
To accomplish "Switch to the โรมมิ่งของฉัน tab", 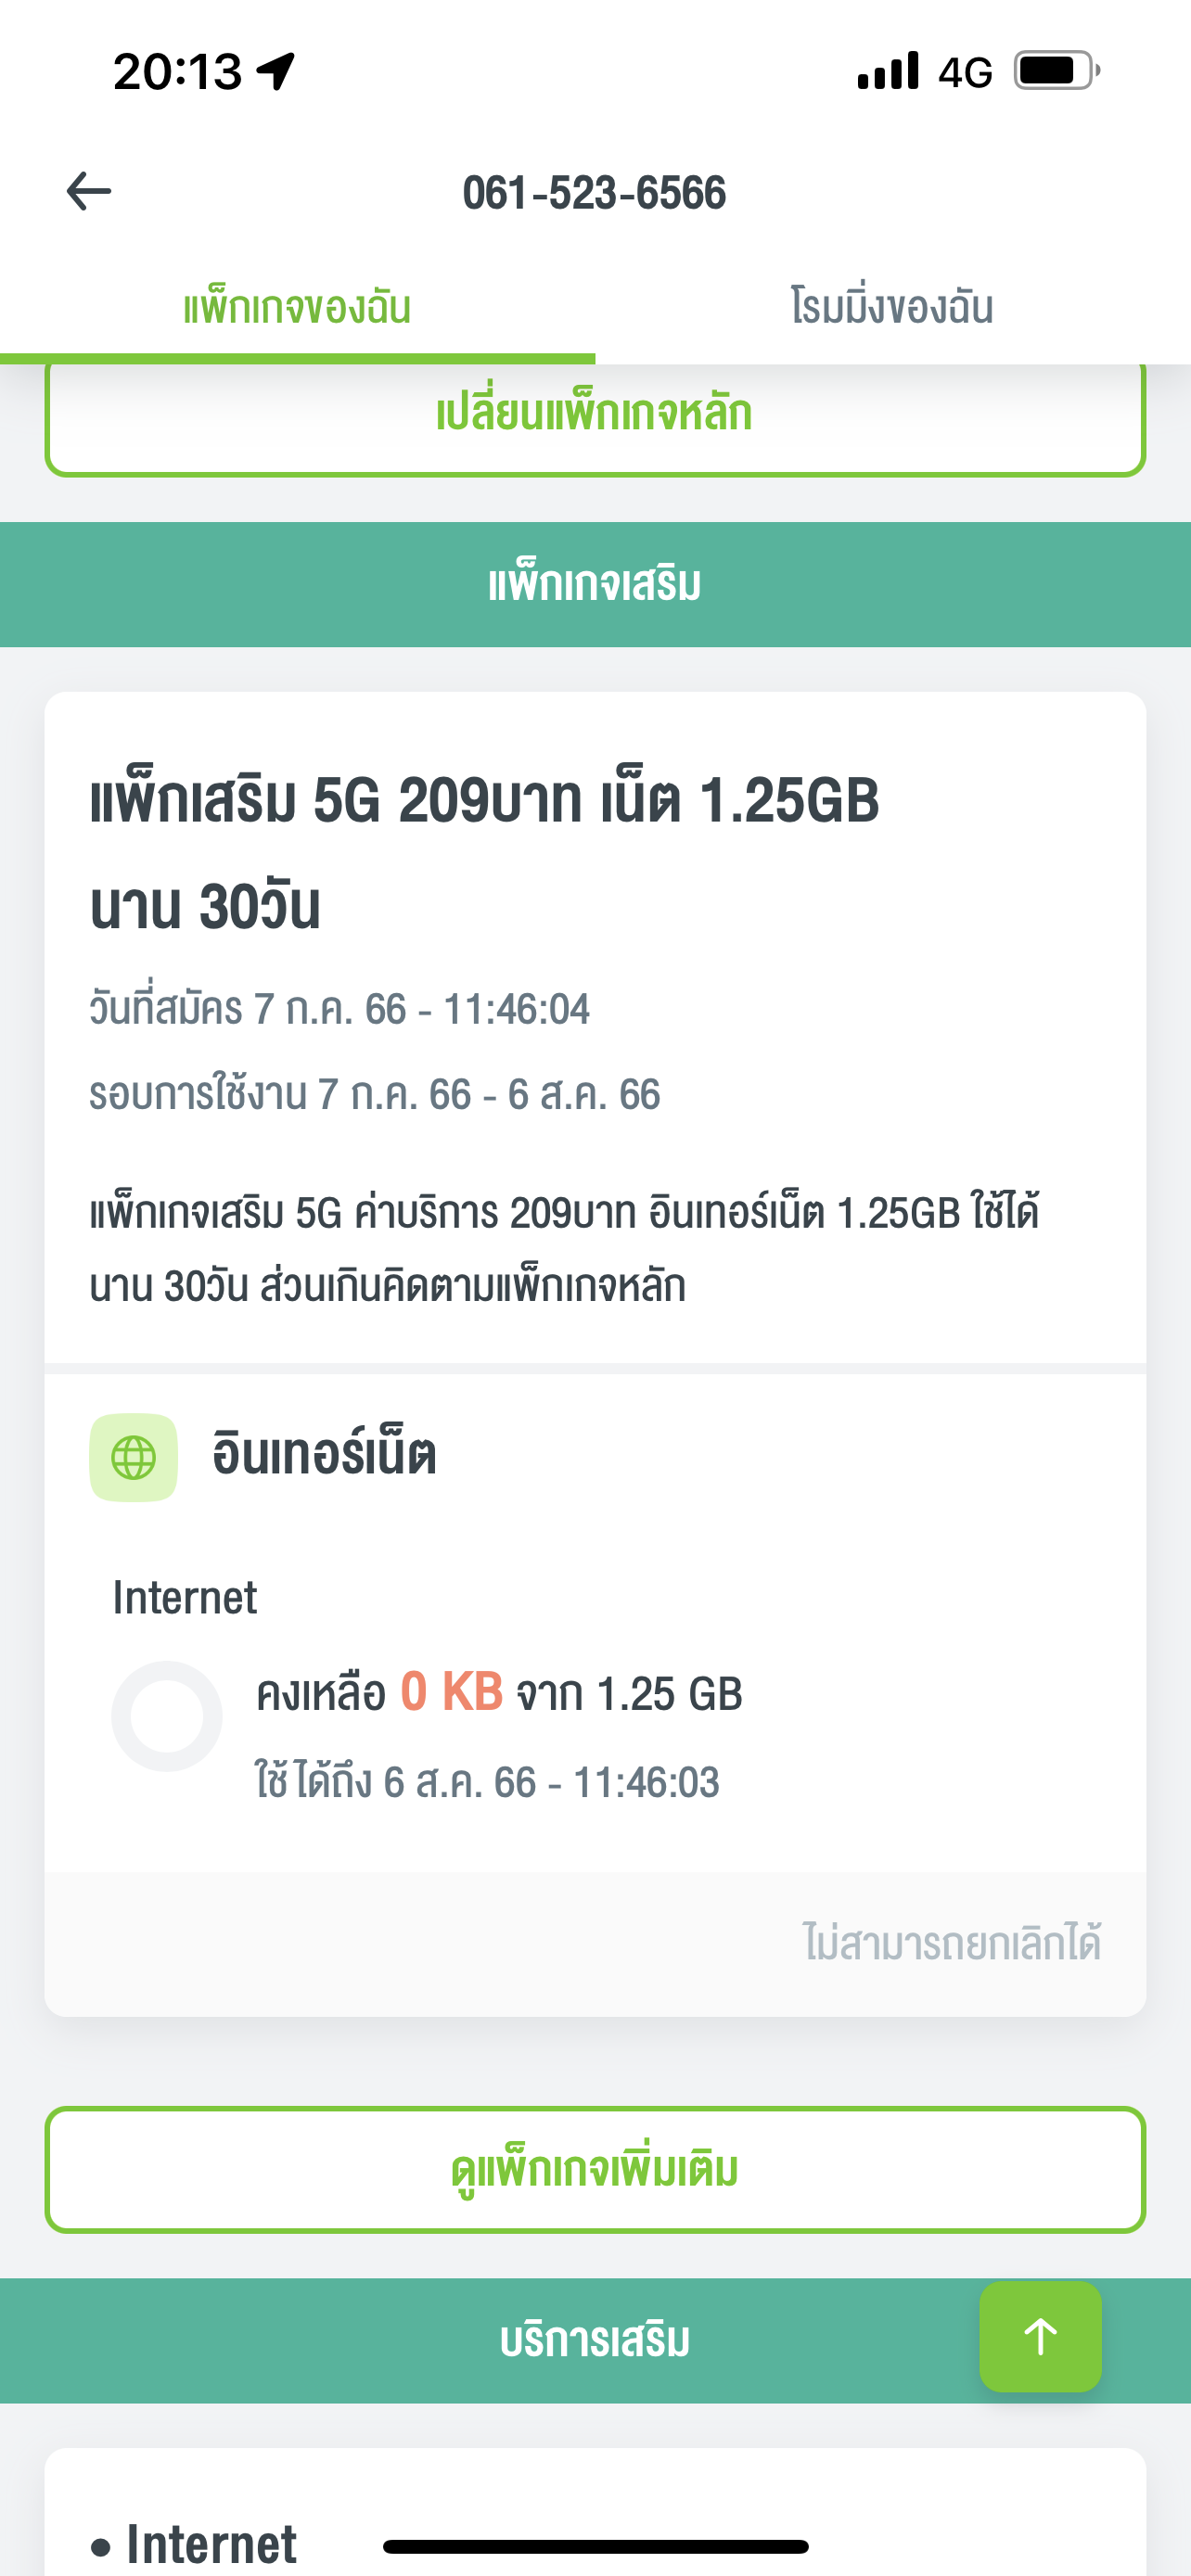I will [892, 307].
